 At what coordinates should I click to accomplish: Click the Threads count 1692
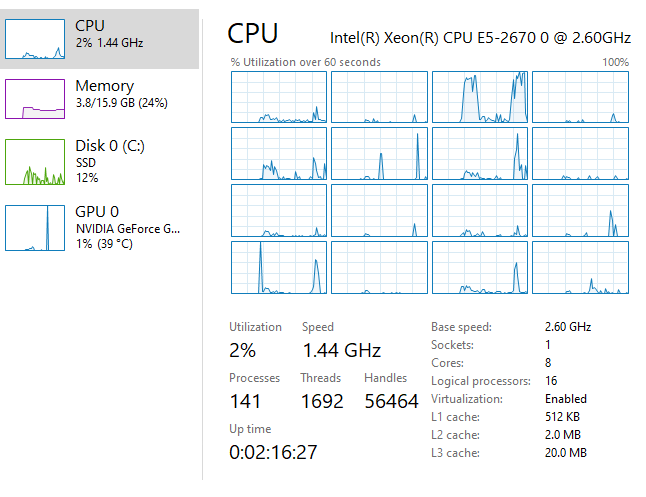point(322,401)
